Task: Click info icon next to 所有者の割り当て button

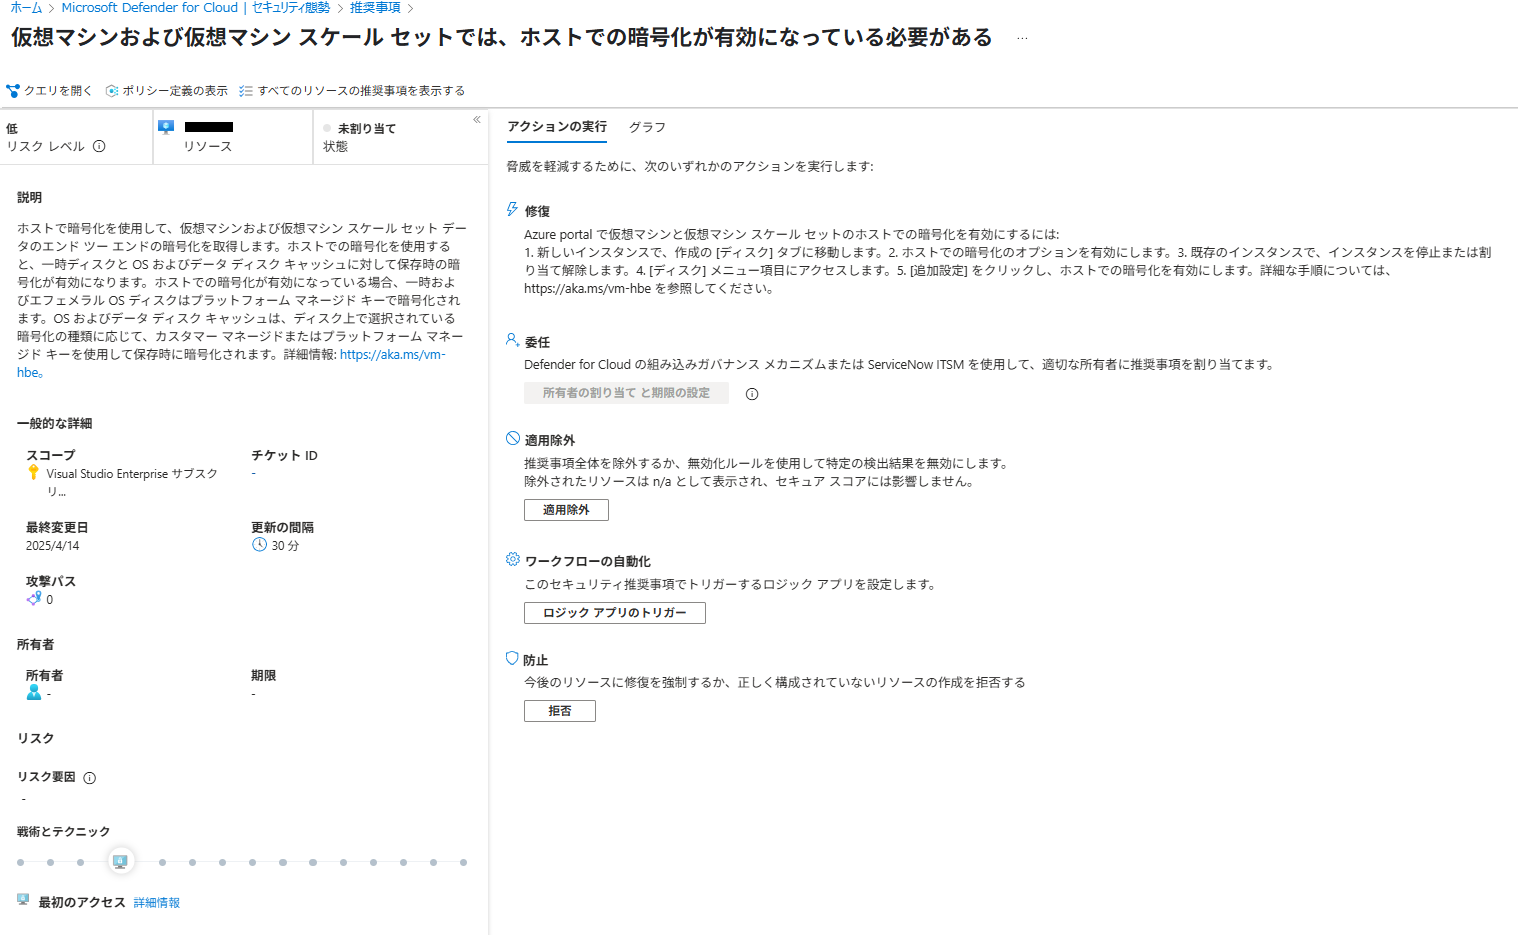Action: [752, 394]
